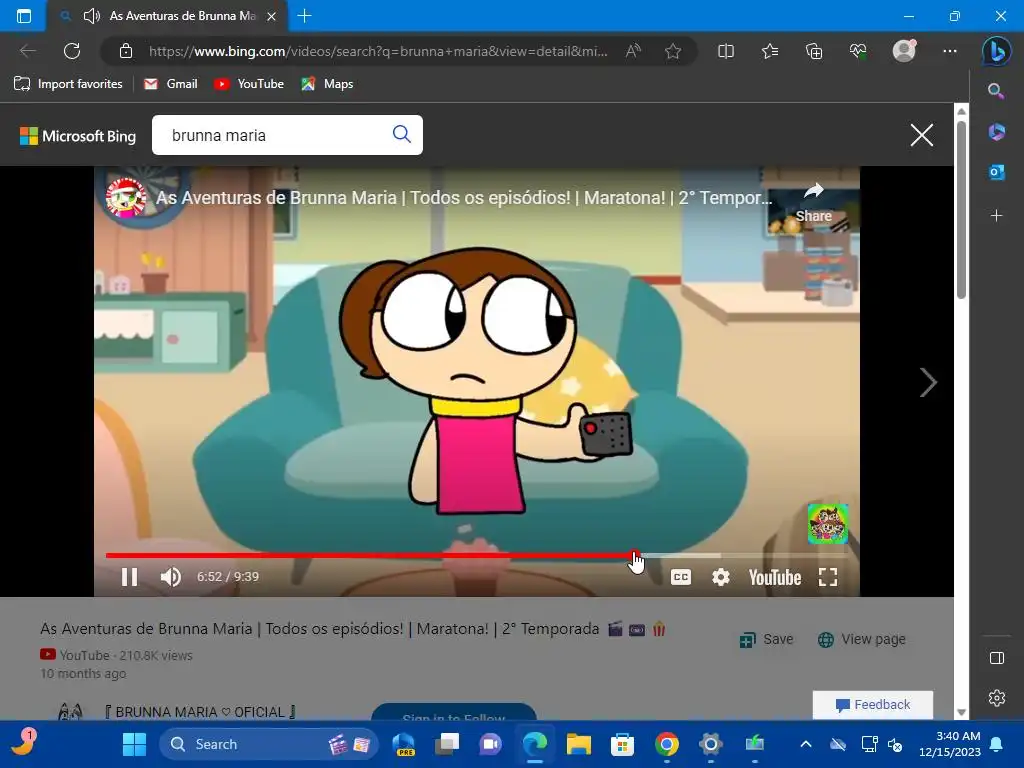Image resolution: width=1024 pixels, height=768 pixels.
Task: Click the video title in player
Action: click(464, 197)
